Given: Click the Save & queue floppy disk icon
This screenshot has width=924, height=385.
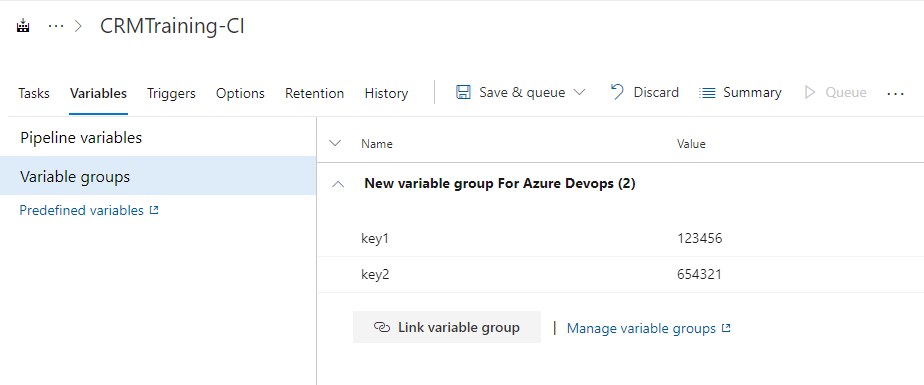Looking at the screenshot, I should click(463, 93).
